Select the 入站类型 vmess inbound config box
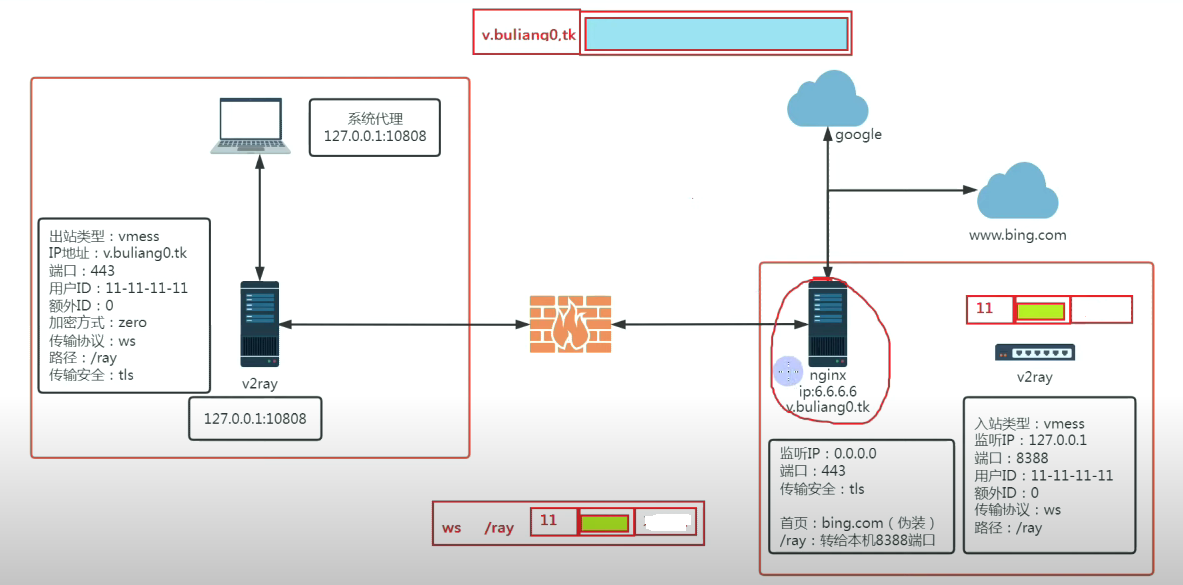This screenshot has height=585, width=1183. [1049, 475]
